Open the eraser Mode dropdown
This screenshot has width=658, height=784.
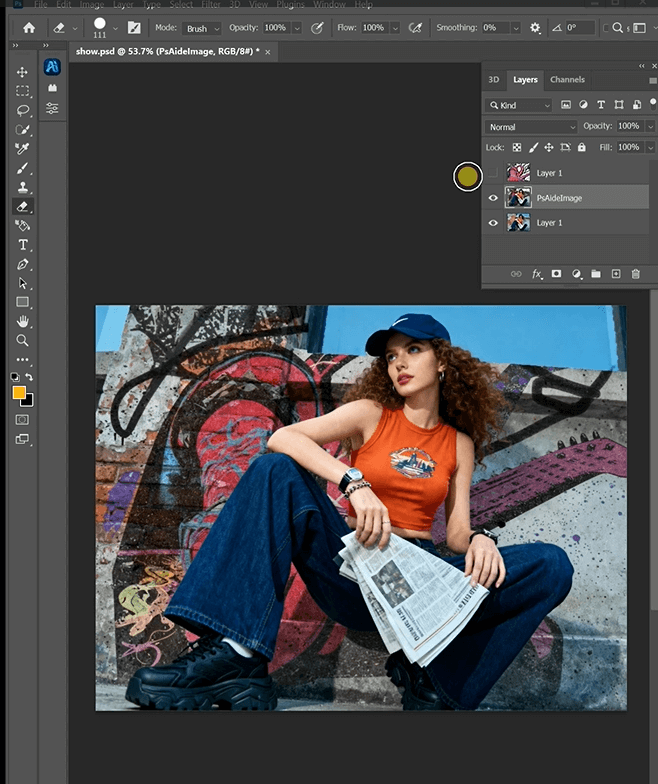pyautogui.click(x=203, y=29)
